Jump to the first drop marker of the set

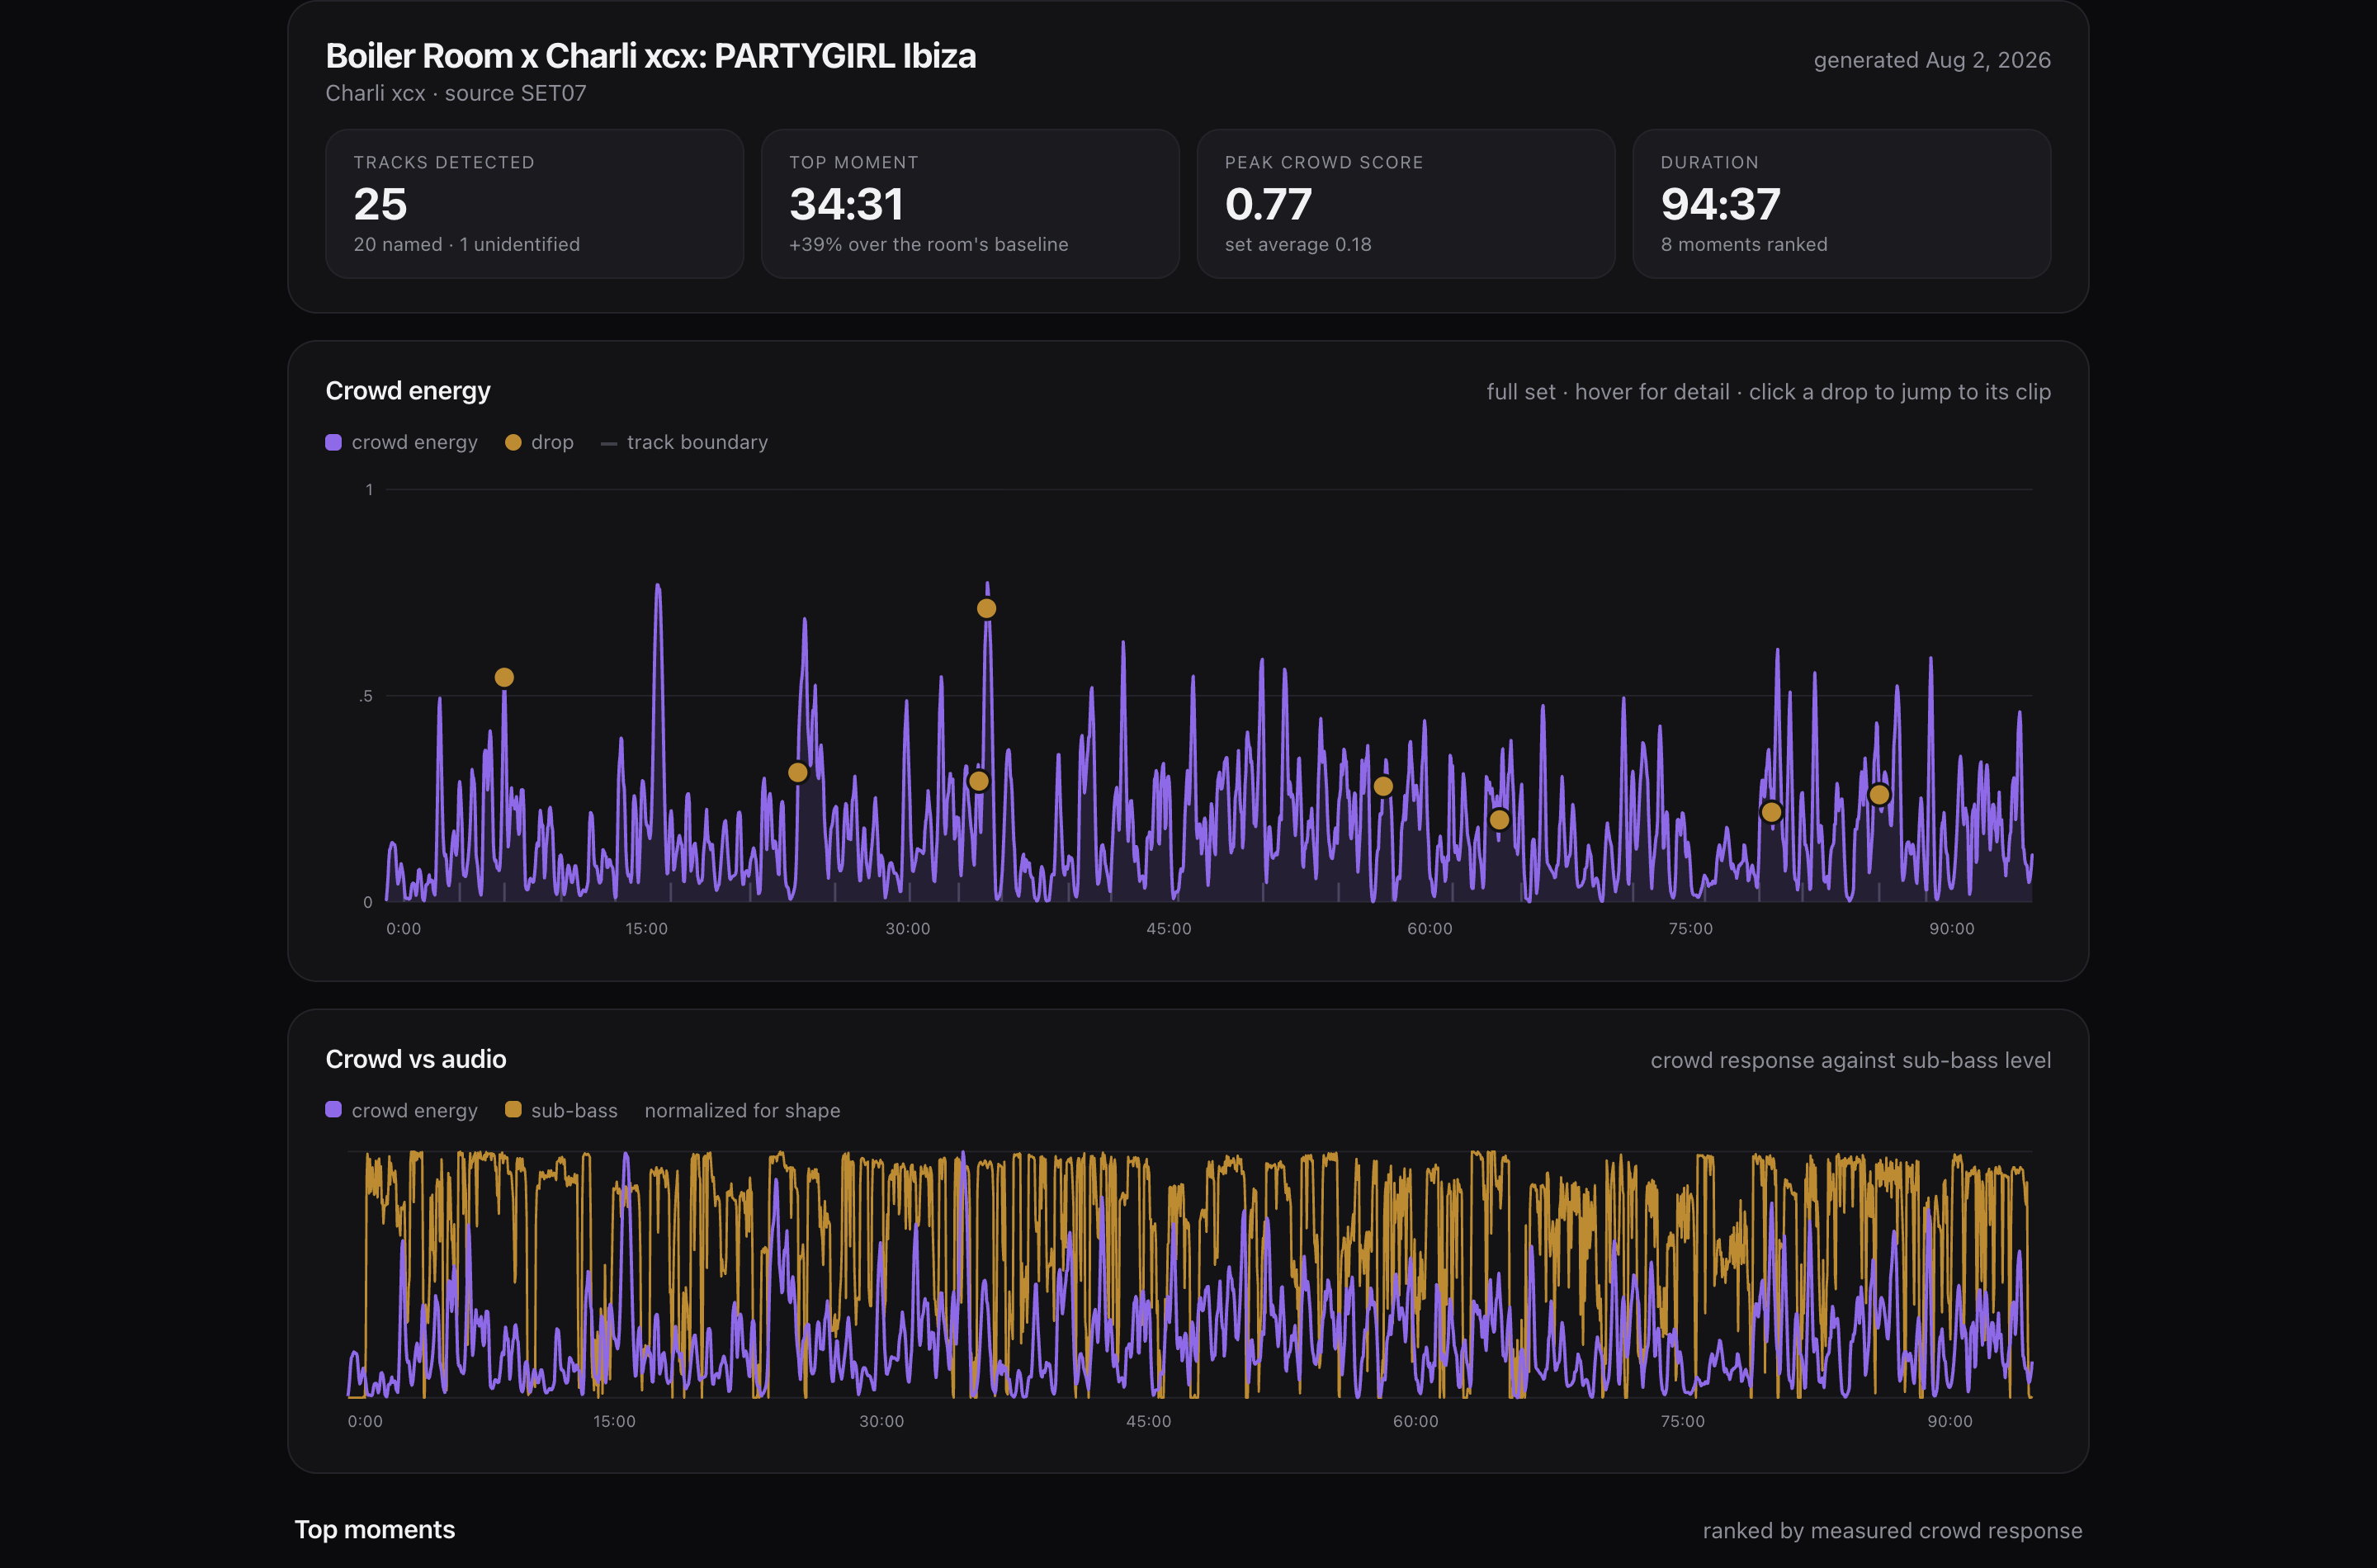[504, 677]
